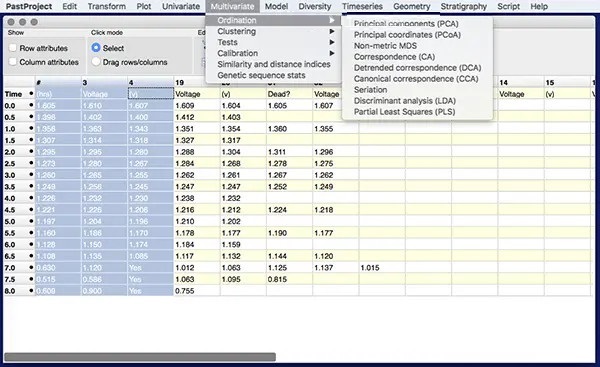Viewport: 600px width, 367px height.
Task: Click the red close window button
Action: click(11, 22)
